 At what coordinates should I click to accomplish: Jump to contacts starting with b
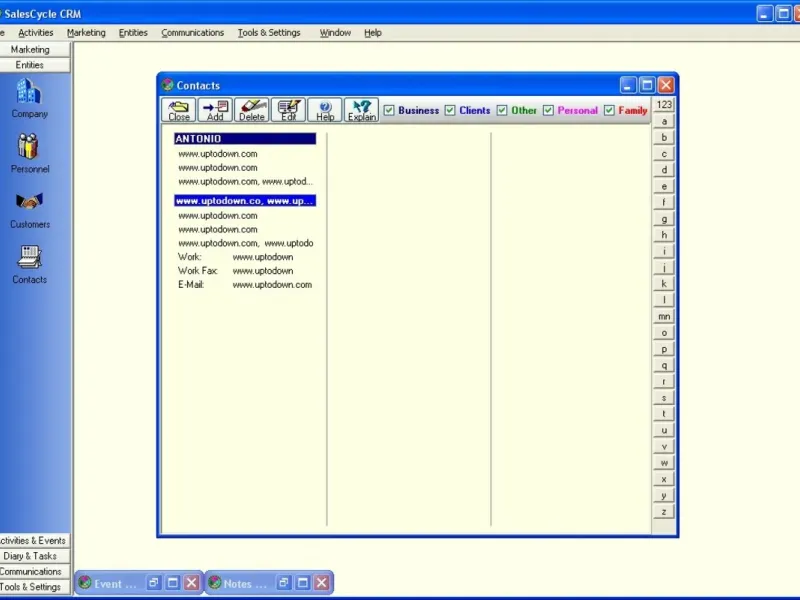click(664, 137)
